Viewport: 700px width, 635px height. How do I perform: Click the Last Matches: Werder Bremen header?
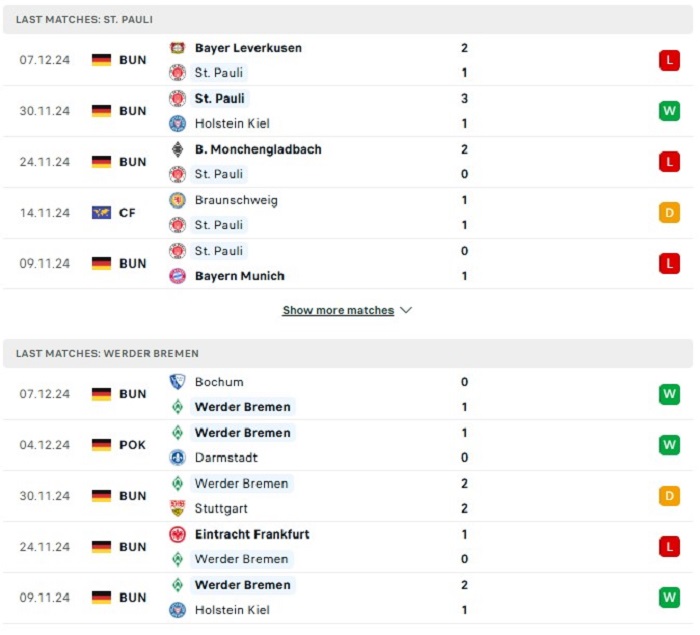(x=348, y=354)
